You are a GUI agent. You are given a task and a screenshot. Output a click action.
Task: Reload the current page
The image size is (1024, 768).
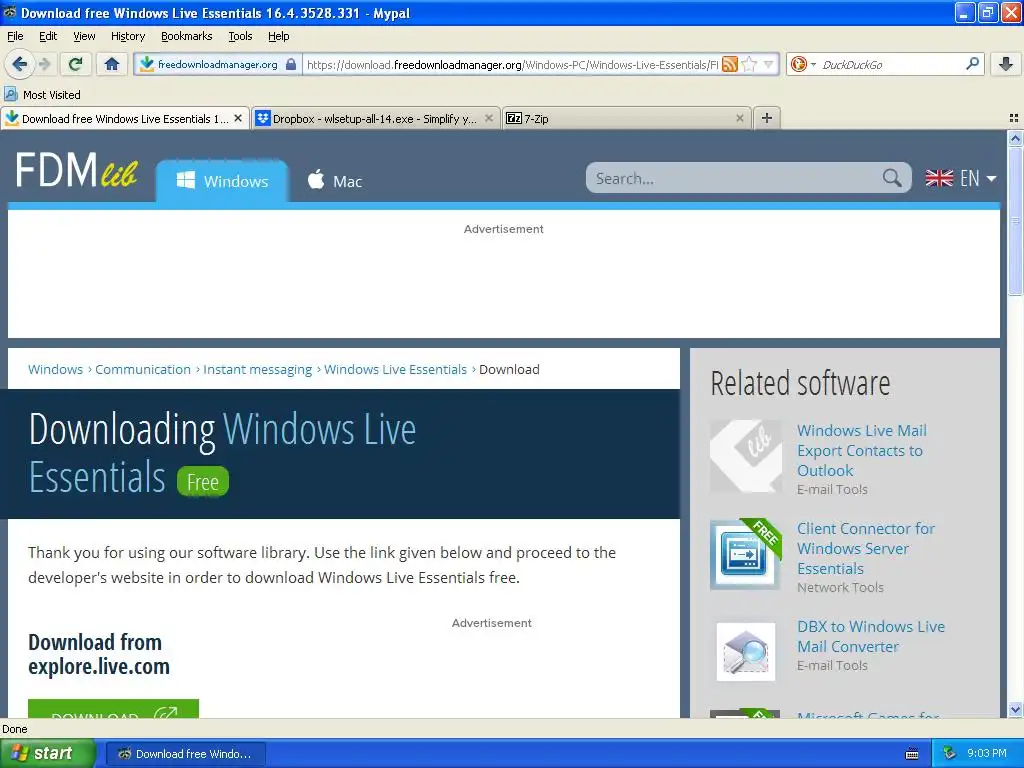pos(75,64)
